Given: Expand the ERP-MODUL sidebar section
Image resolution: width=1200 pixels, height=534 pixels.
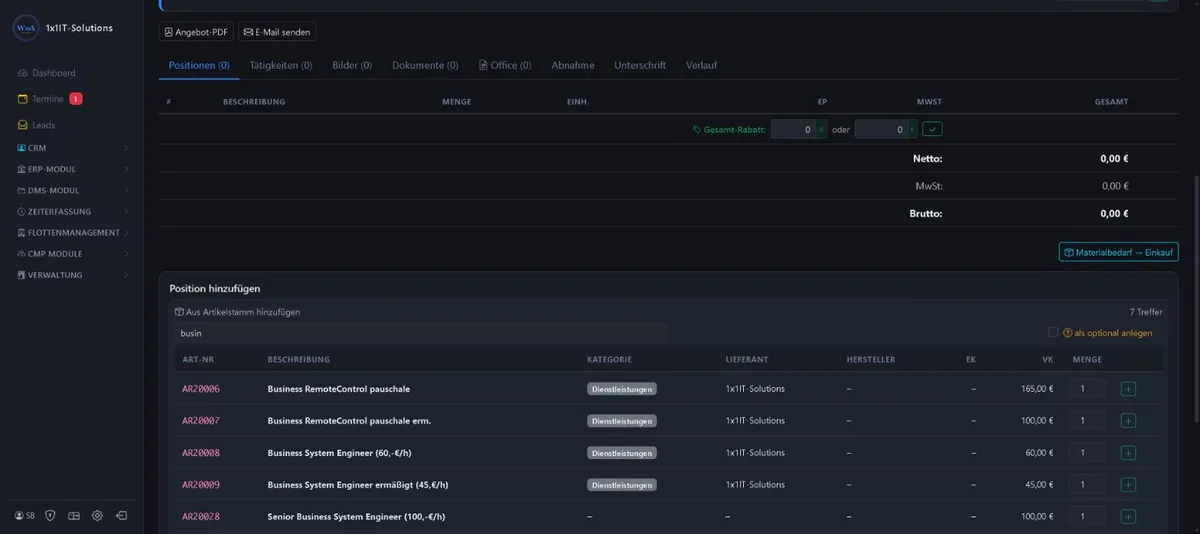Looking at the screenshot, I should pos(74,169).
